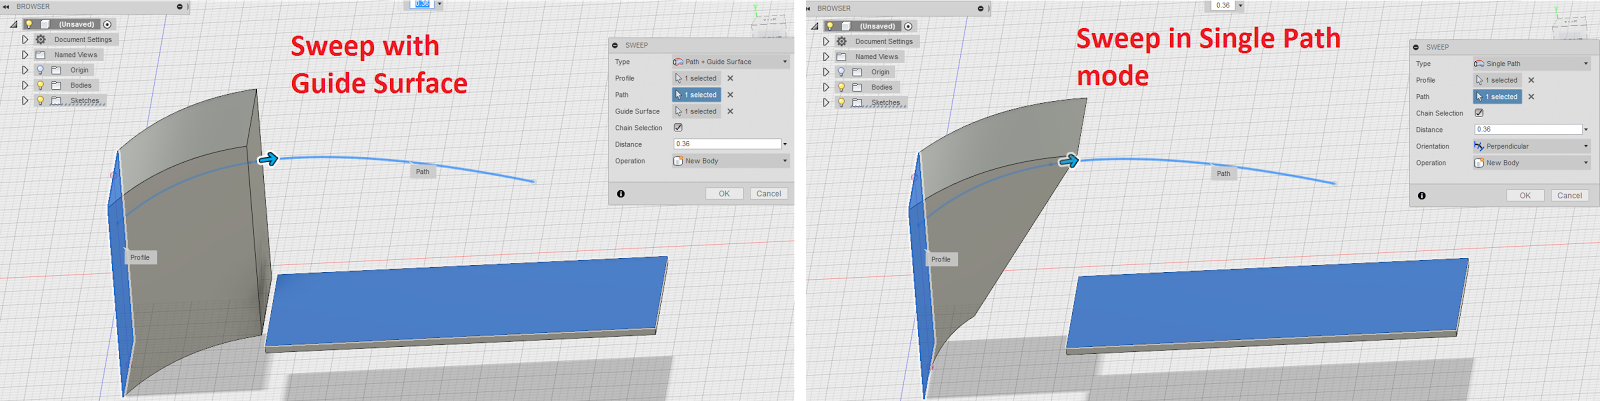This screenshot has height=401, width=1600.
Task: Click the Guide Surface '1 selected' selector button
Action: [696, 111]
